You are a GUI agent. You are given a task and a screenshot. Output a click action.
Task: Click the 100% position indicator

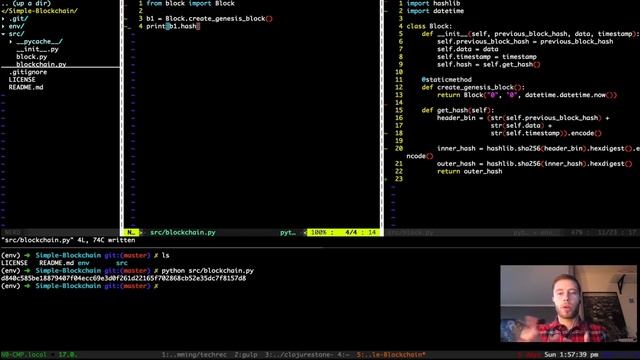(322, 233)
